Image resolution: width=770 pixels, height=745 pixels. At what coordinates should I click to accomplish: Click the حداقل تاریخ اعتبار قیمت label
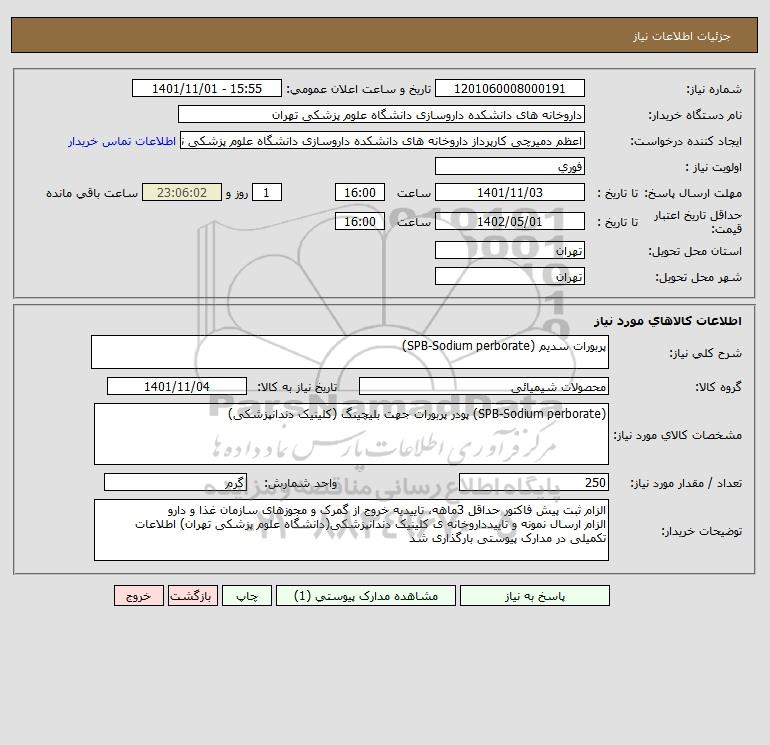pos(698,222)
